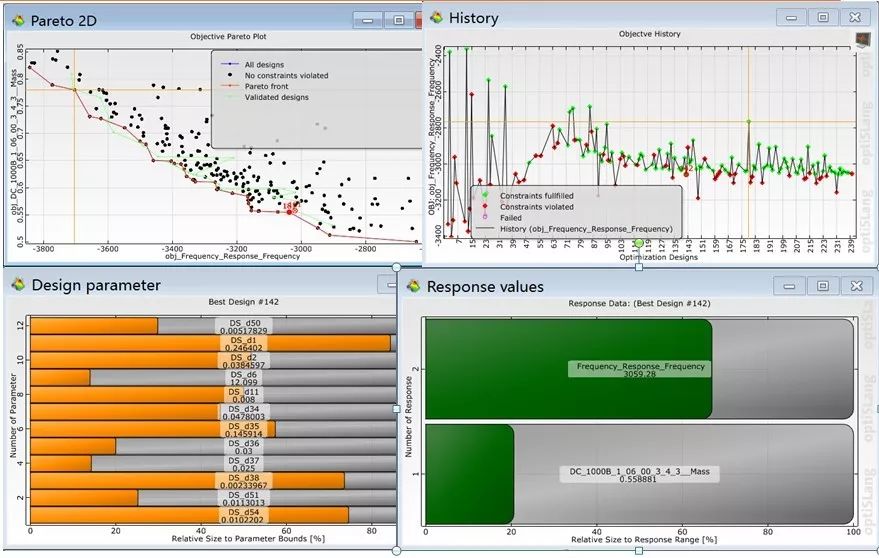This screenshot has height=558, width=879.
Task: Click 'History (obj_Frequency_Response_Frequency)' legend entry
Action: [586, 229]
